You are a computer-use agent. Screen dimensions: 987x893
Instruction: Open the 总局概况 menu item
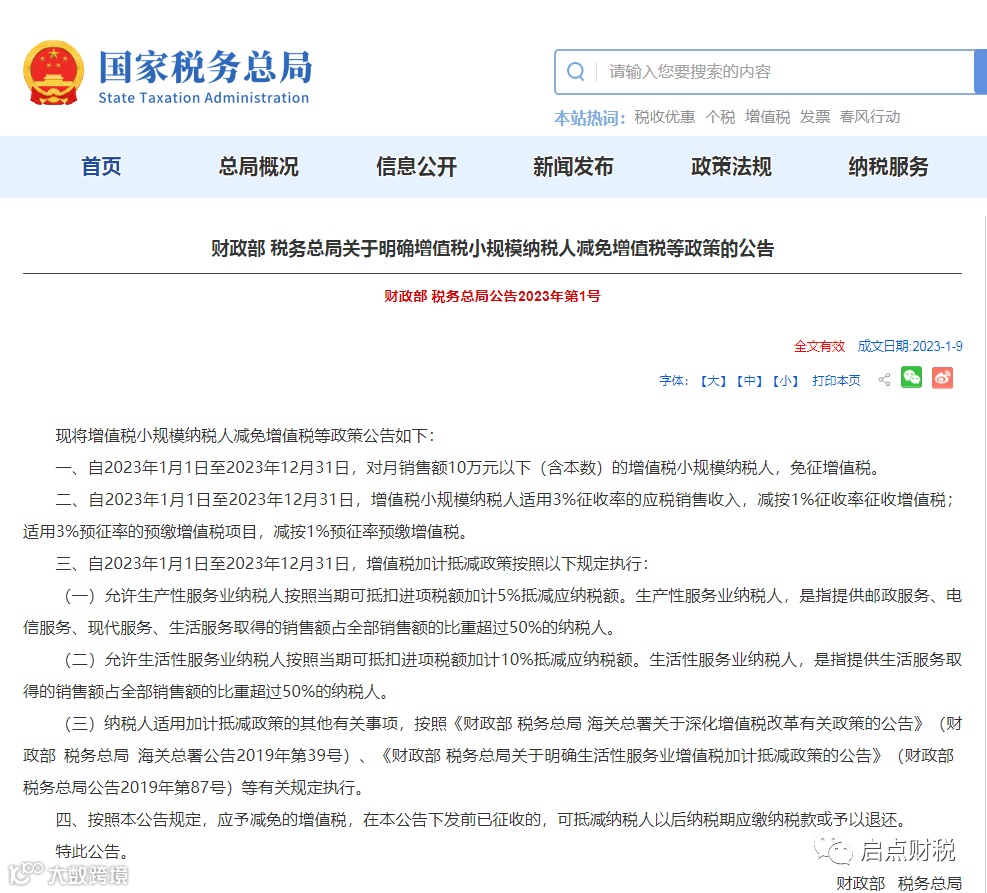coord(258,167)
